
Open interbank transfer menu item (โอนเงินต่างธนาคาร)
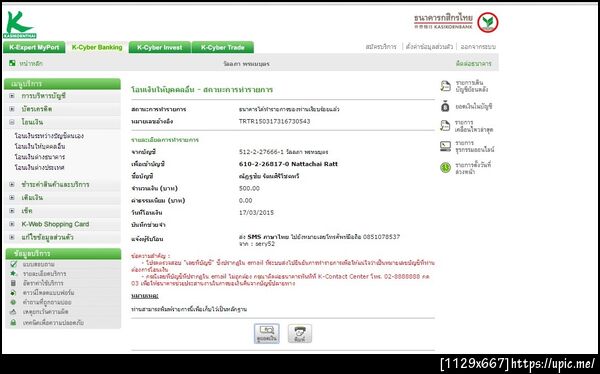(x=40, y=157)
